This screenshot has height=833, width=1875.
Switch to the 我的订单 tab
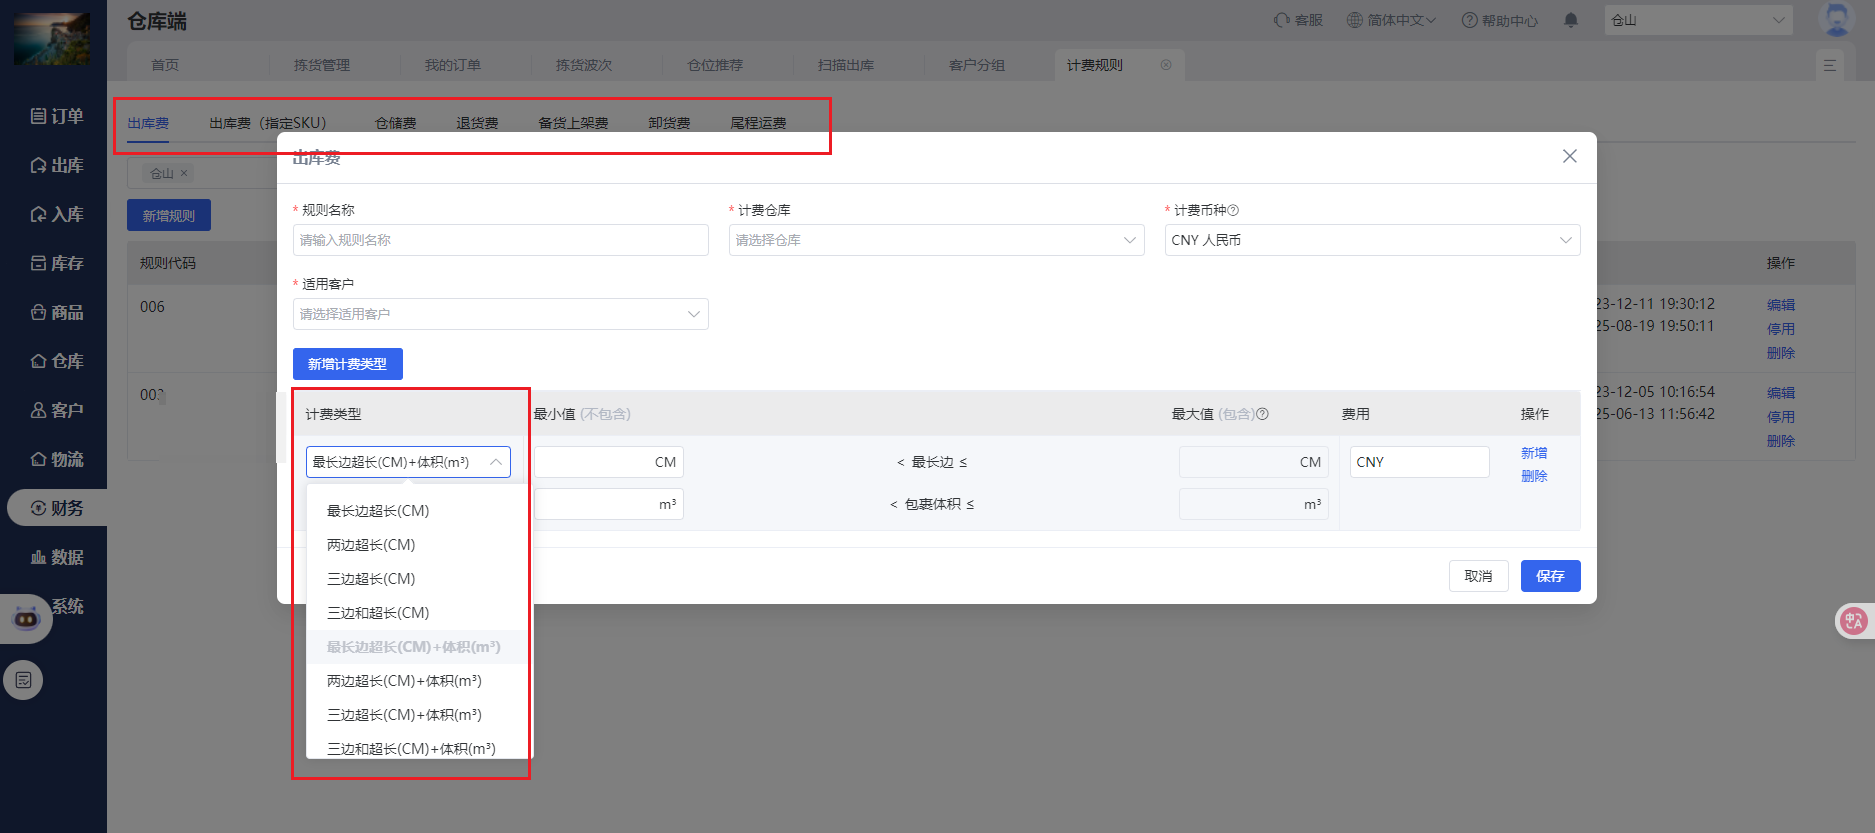pos(453,65)
